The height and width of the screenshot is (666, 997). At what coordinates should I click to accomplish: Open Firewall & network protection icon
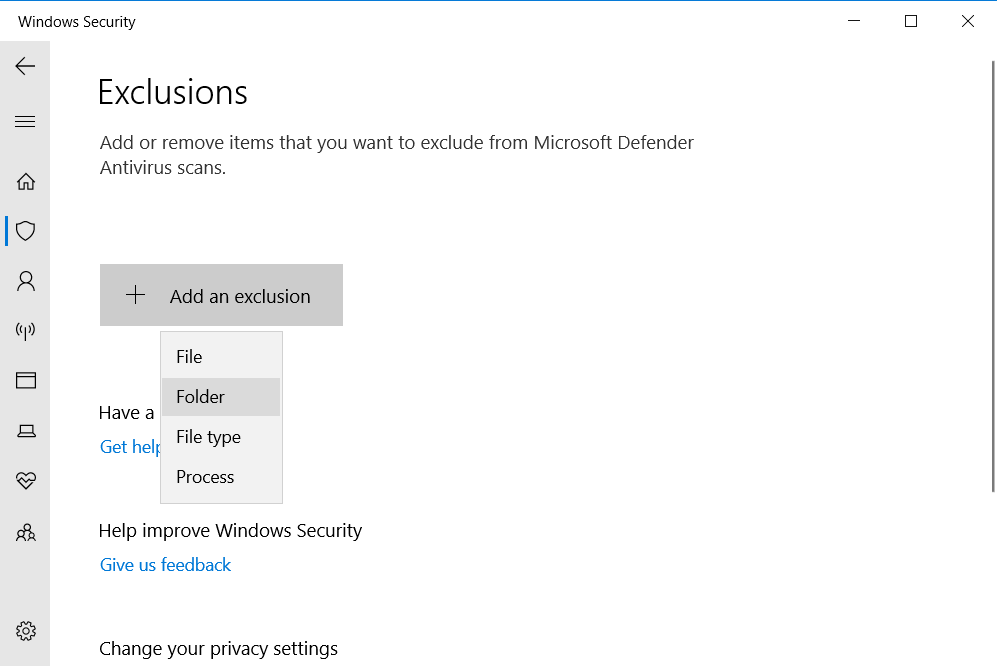pos(26,331)
